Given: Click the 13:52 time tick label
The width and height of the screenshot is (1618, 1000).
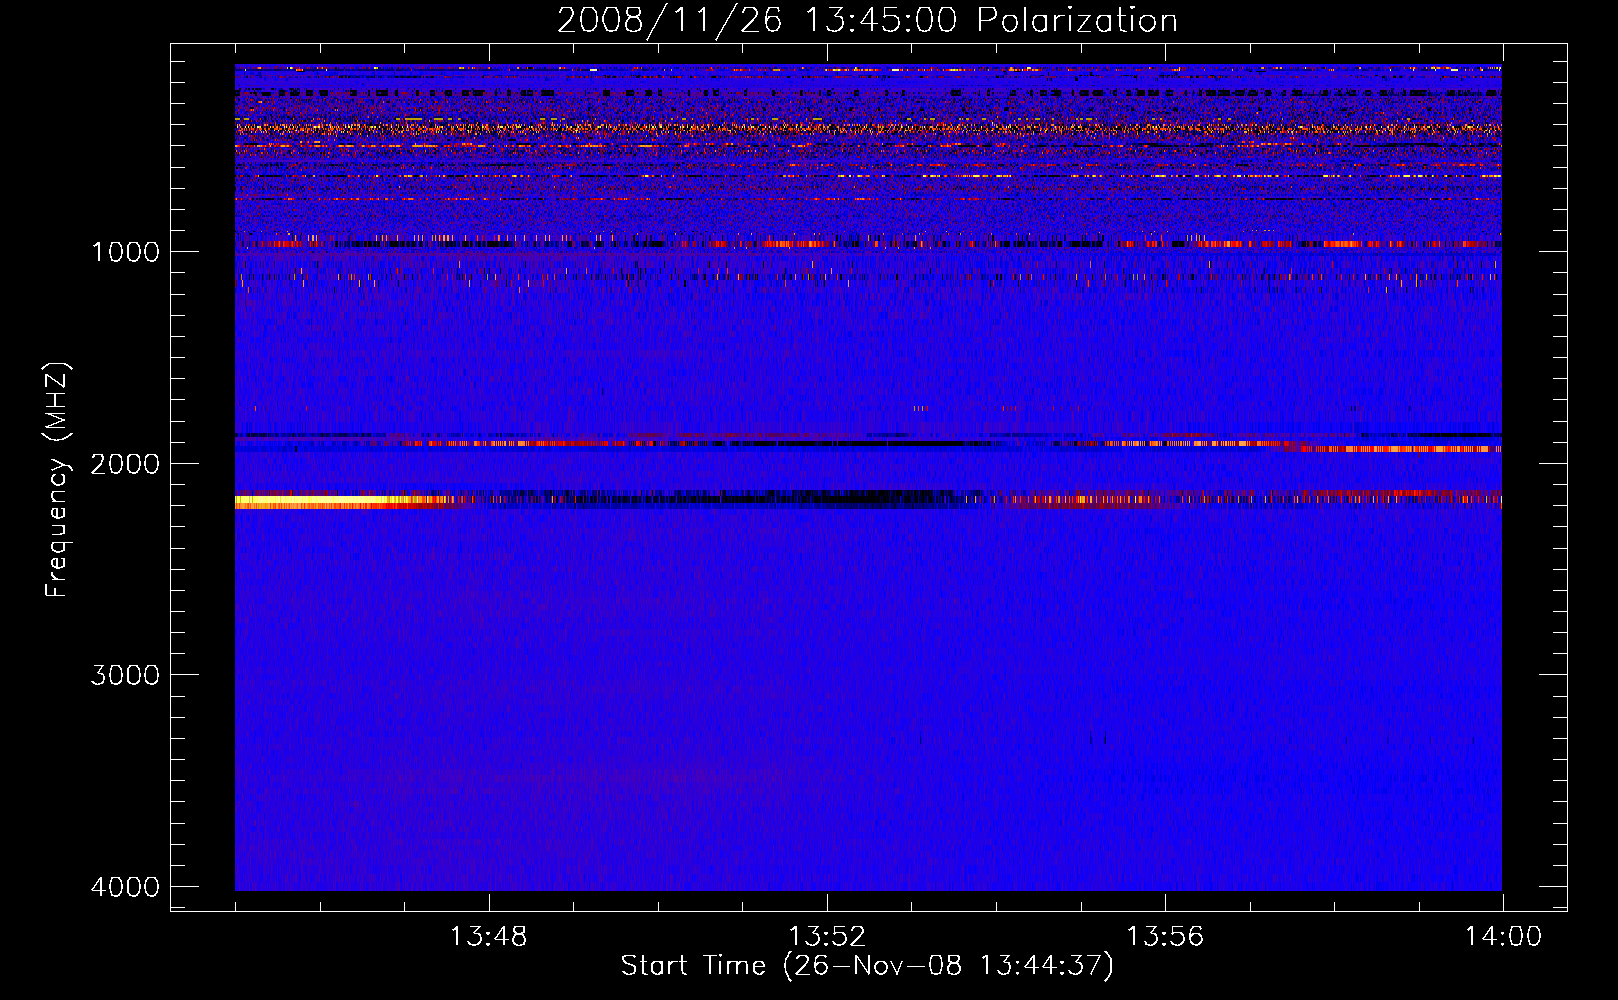Looking at the screenshot, I should (827, 937).
